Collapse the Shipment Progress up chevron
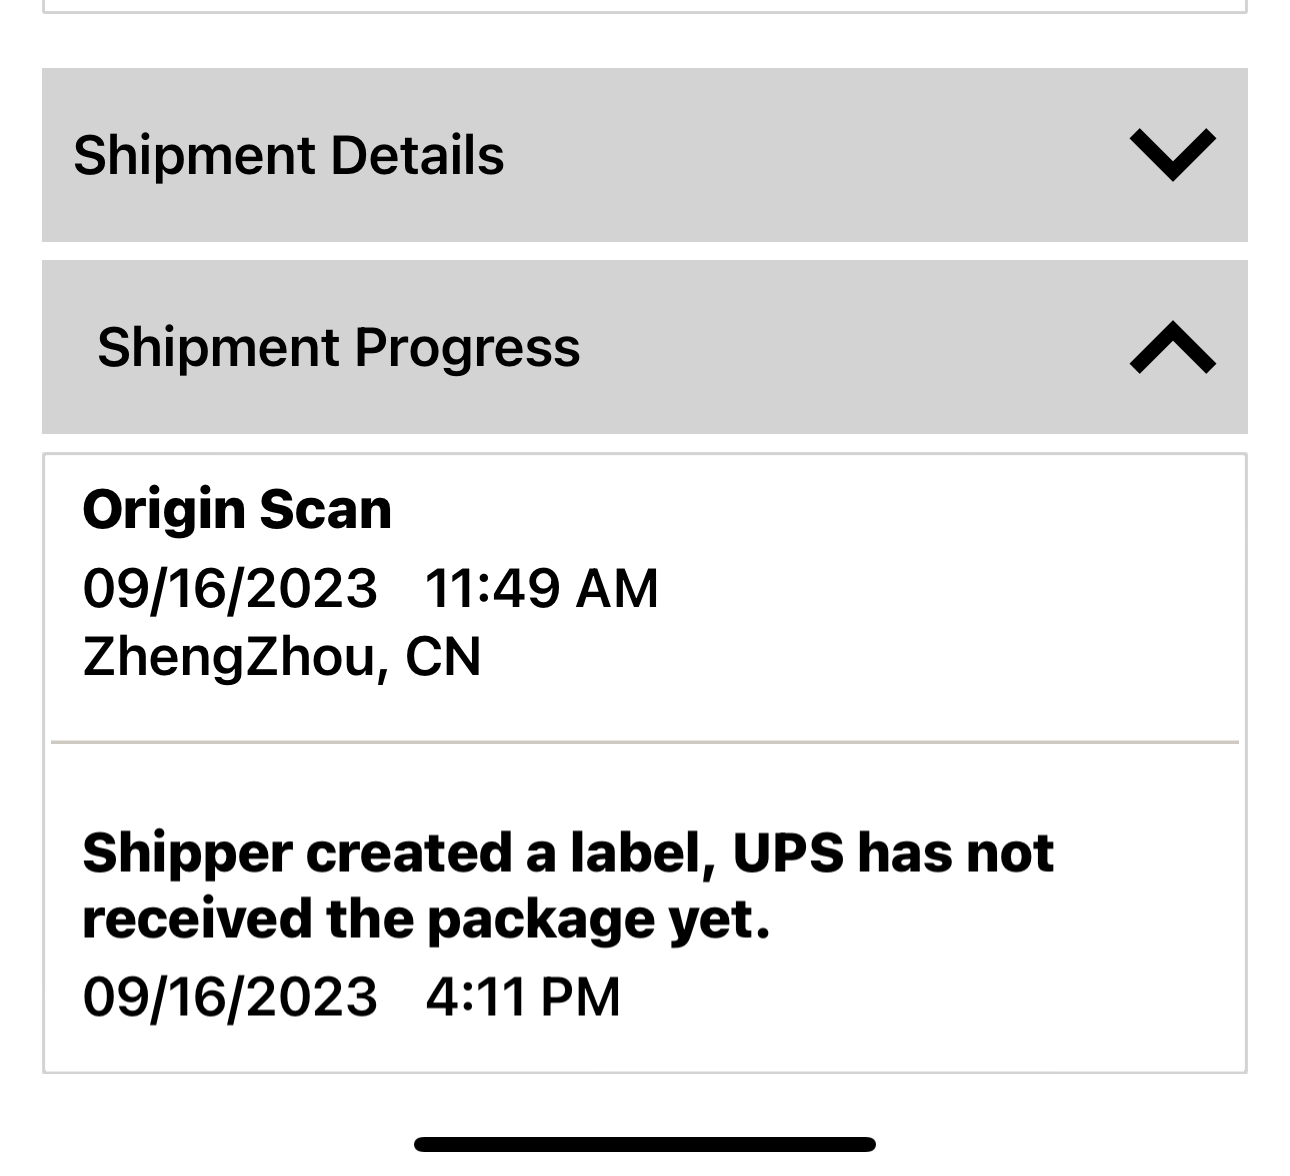Viewport: 1290px width, 1176px height. [x=1172, y=348]
